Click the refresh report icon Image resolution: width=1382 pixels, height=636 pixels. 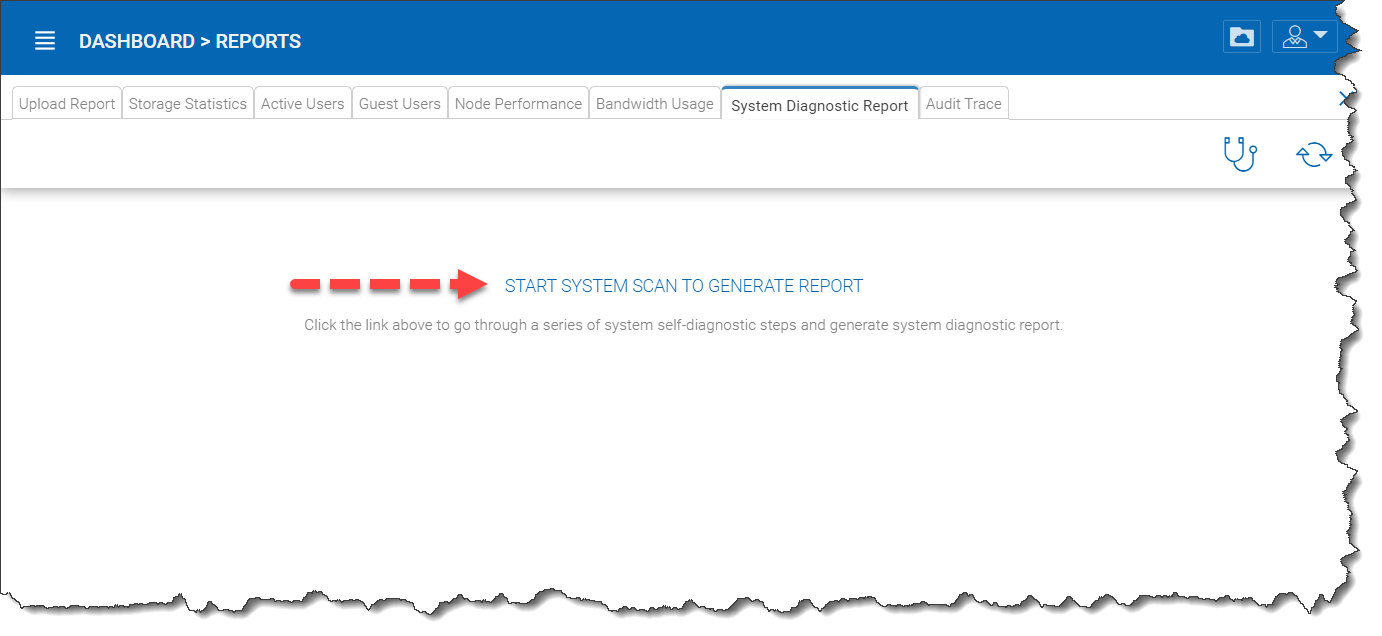point(1314,154)
